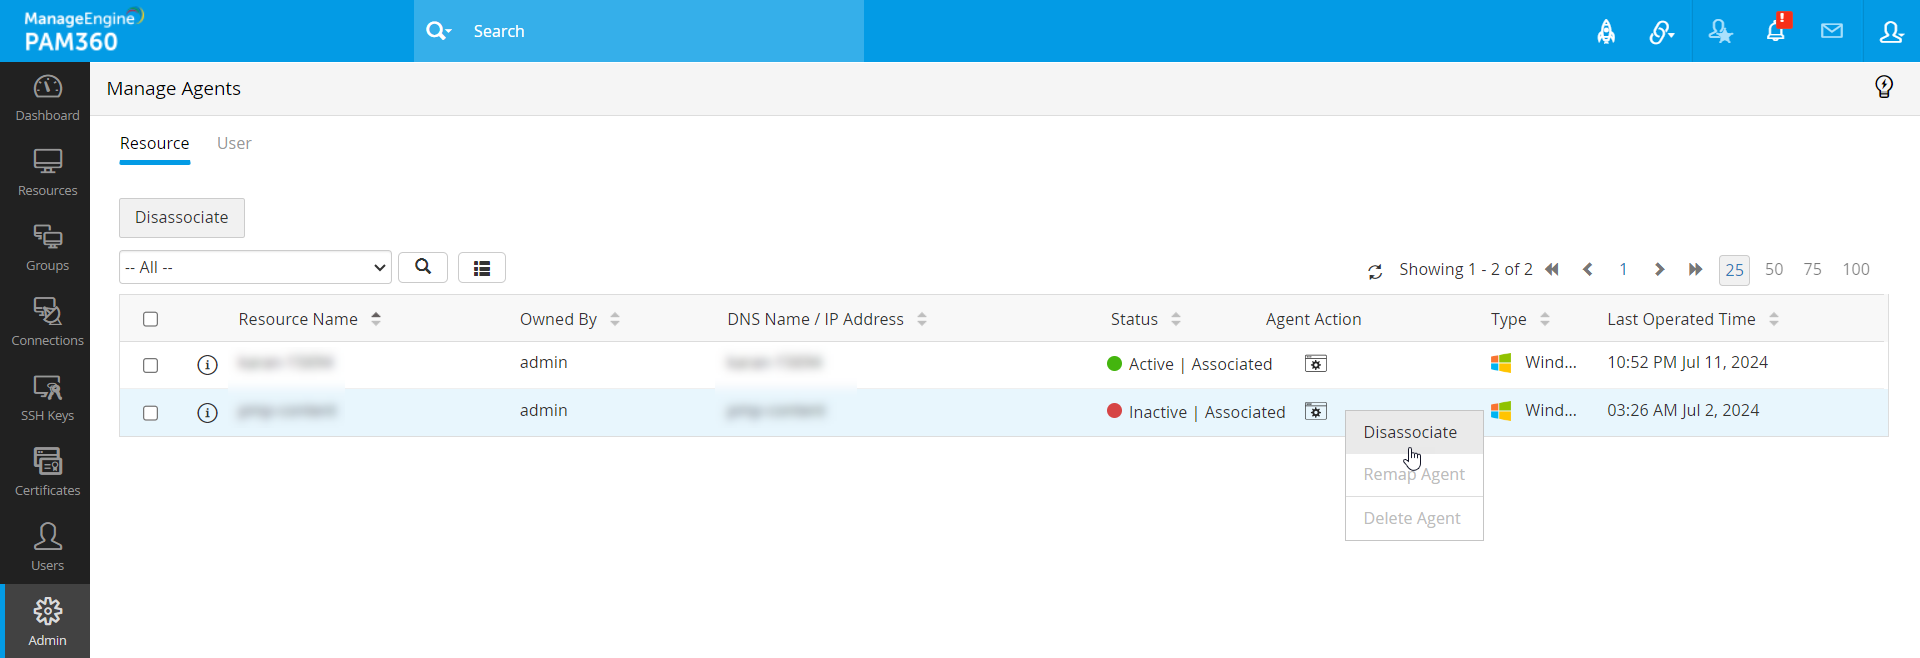Open agent action icon for Inactive row
The height and width of the screenshot is (658, 1920).
coord(1316,411)
